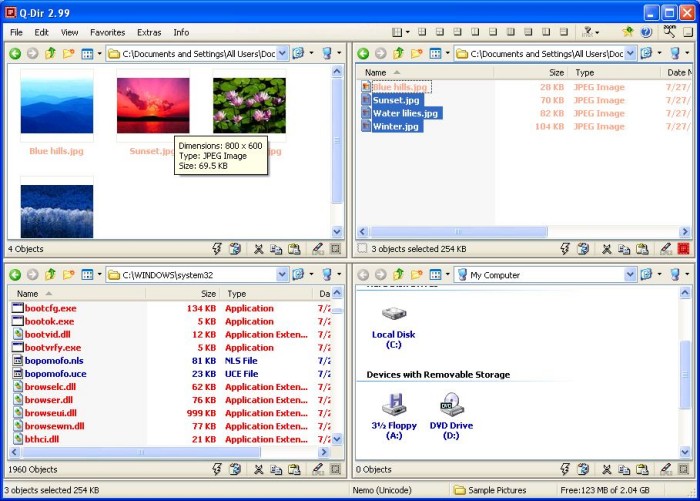Expand the C:\WINDOWS\system32 address dropdown
Image resolution: width=700 pixels, height=501 pixels.
(282, 275)
